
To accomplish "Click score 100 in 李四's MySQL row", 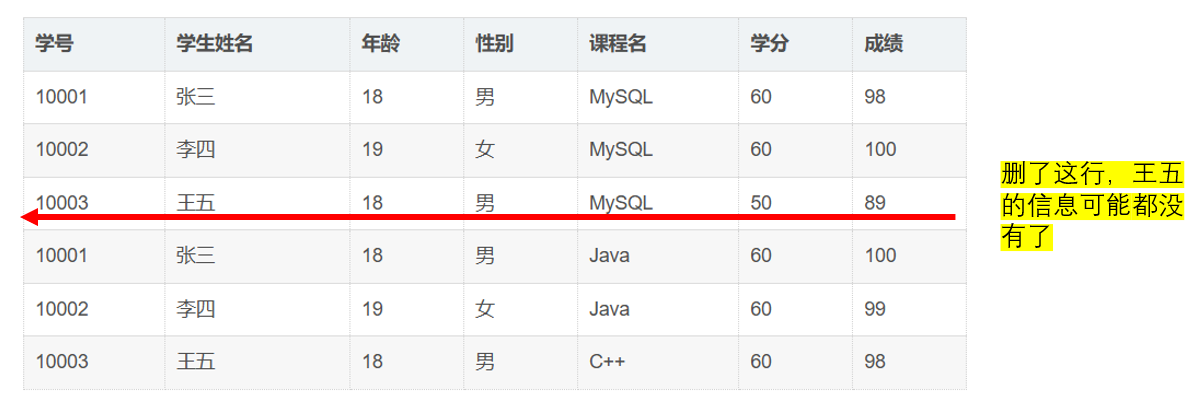I will [x=880, y=150].
